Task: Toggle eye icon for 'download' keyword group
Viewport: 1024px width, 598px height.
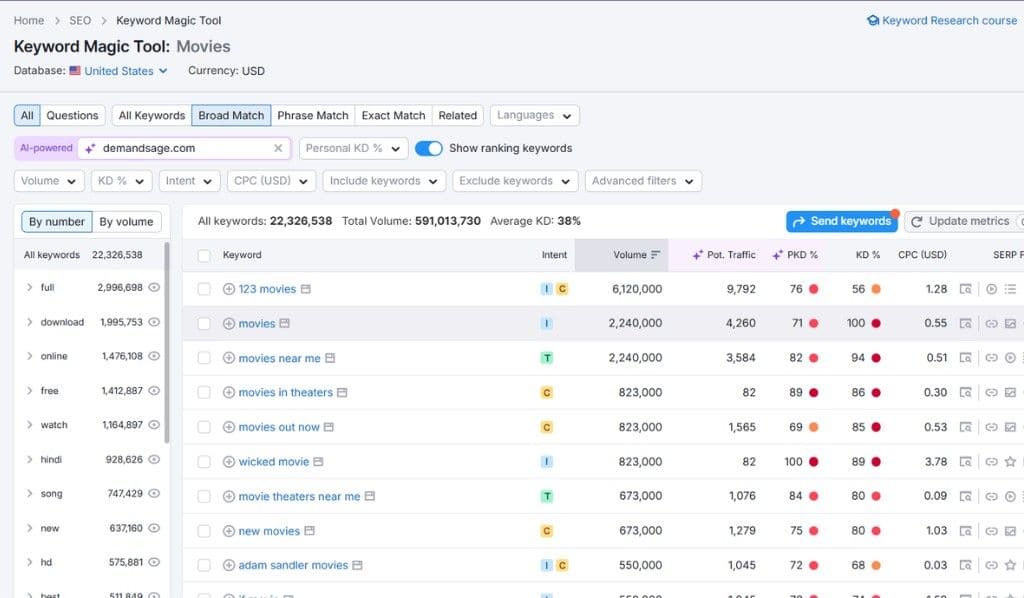Action: point(154,322)
